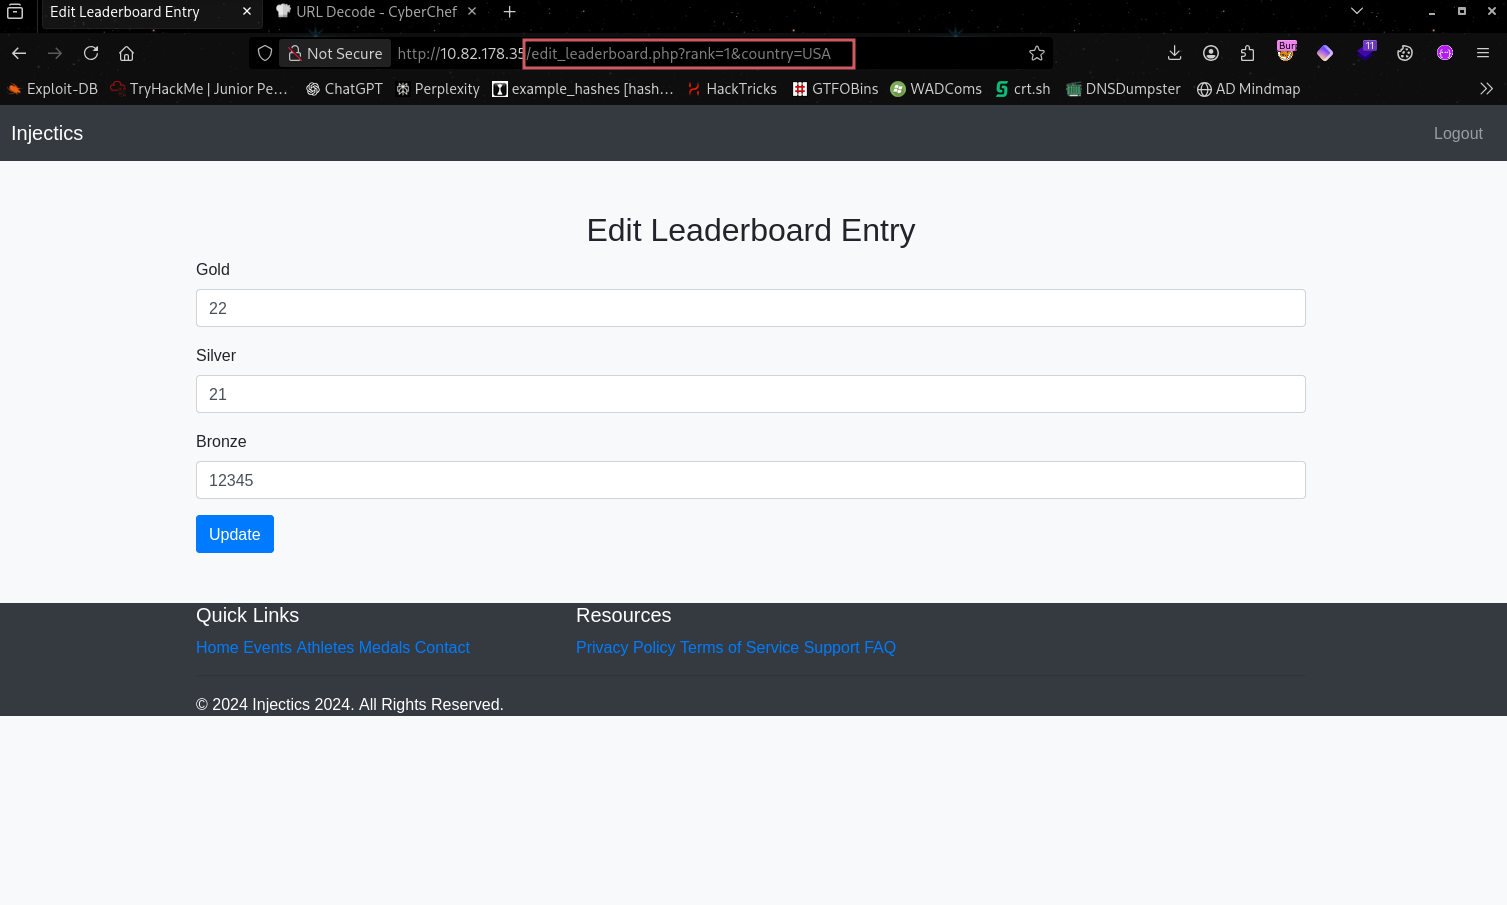Click the Burp proxy extension icon

pos(1286,51)
